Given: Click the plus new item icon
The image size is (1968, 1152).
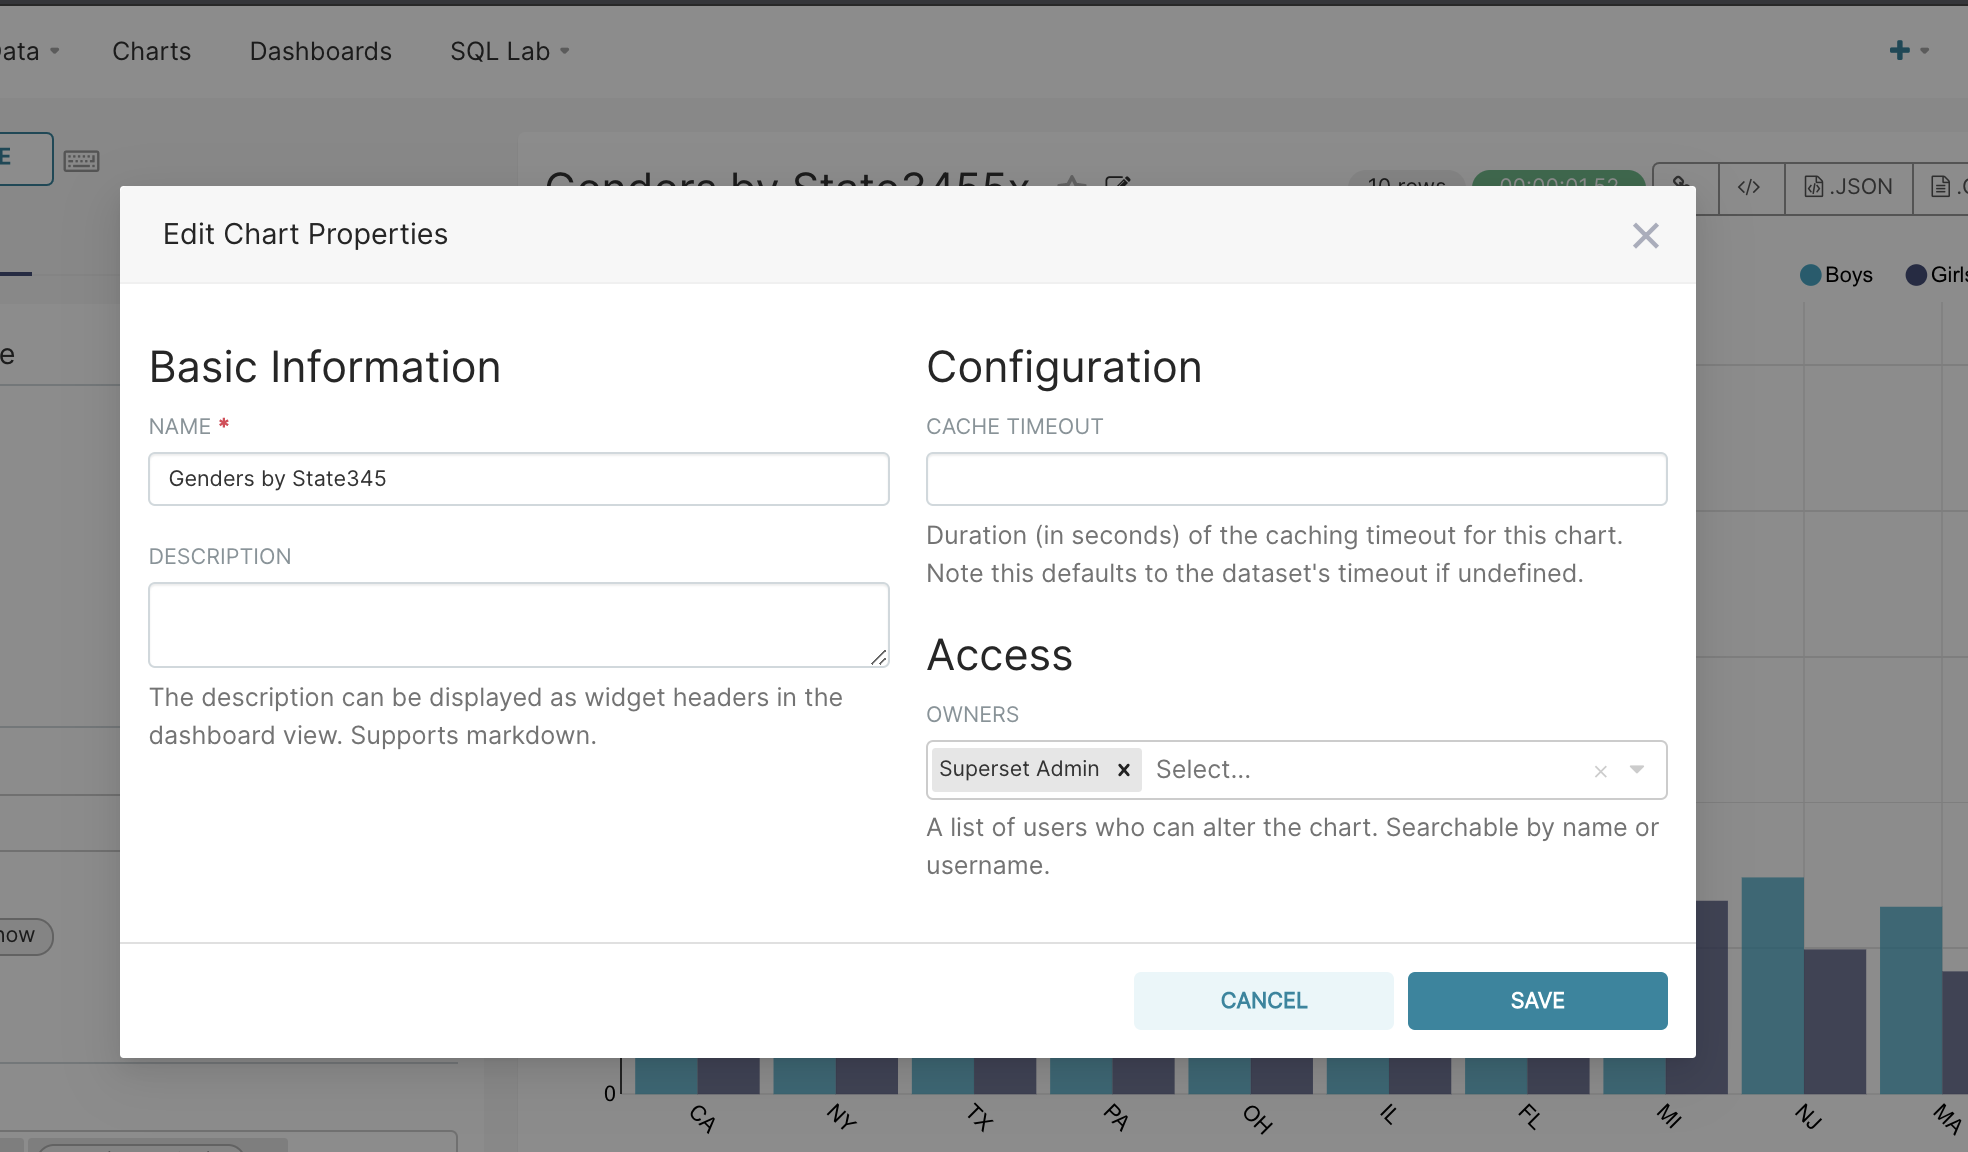Looking at the screenshot, I should click(x=1900, y=51).
